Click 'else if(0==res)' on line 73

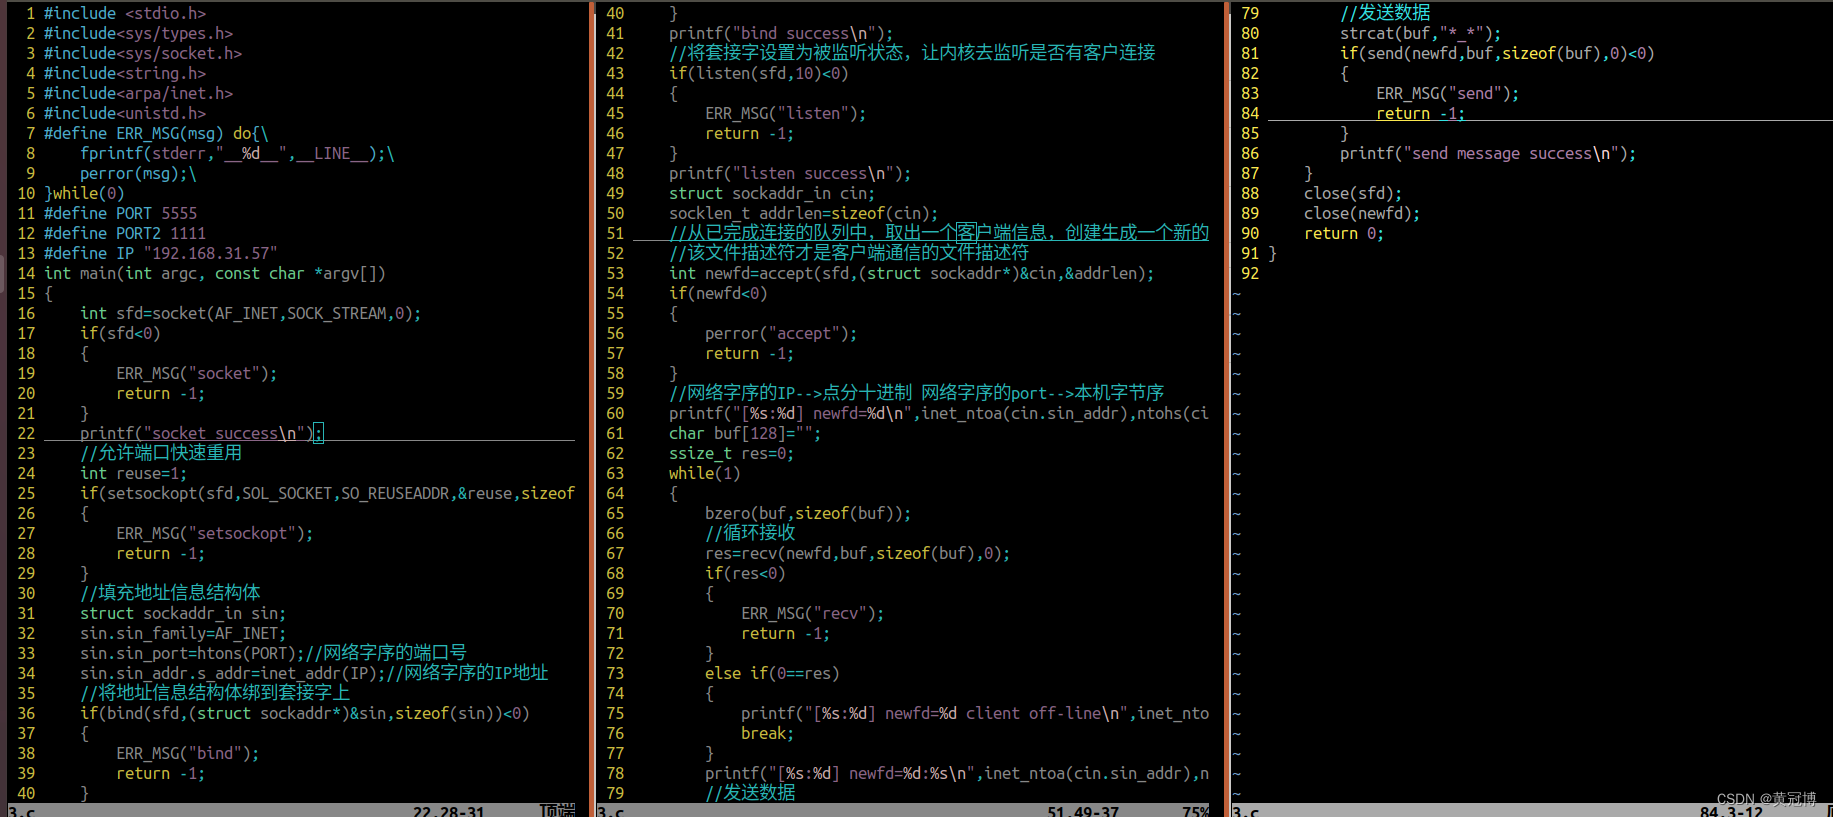(x=772, y=673)
